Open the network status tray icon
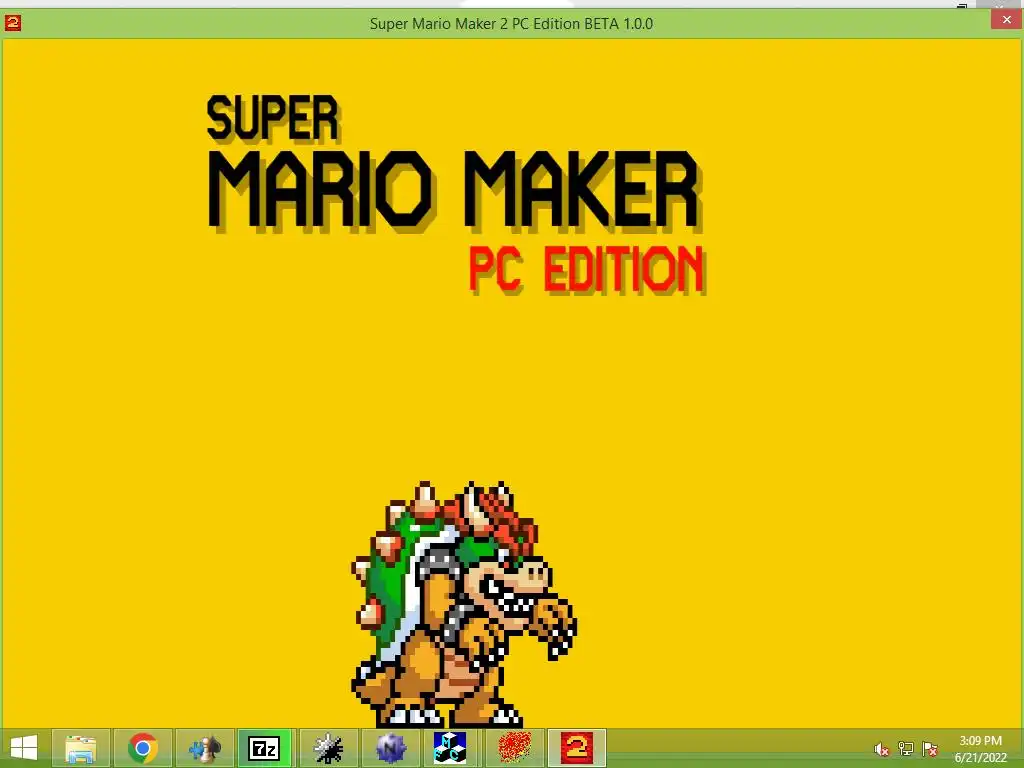 906,749
